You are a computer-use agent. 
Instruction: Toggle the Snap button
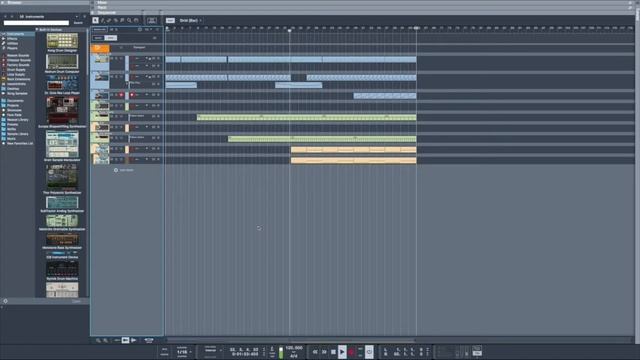[x=170, y=20]
